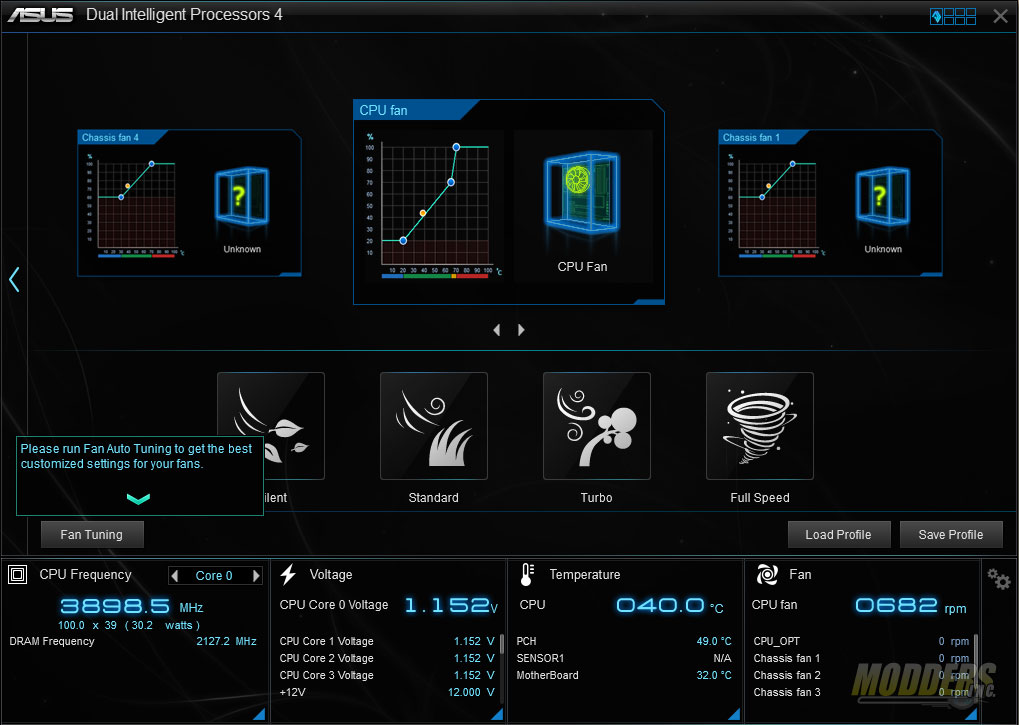Click the Load Profile button

(838, 535)
